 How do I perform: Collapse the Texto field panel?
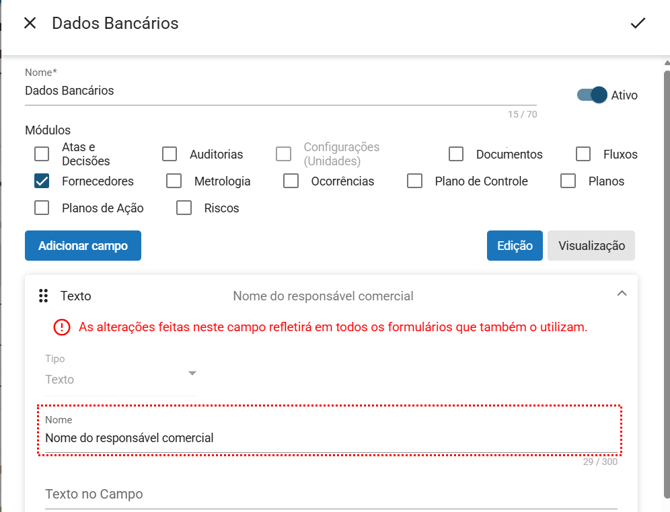622,294
